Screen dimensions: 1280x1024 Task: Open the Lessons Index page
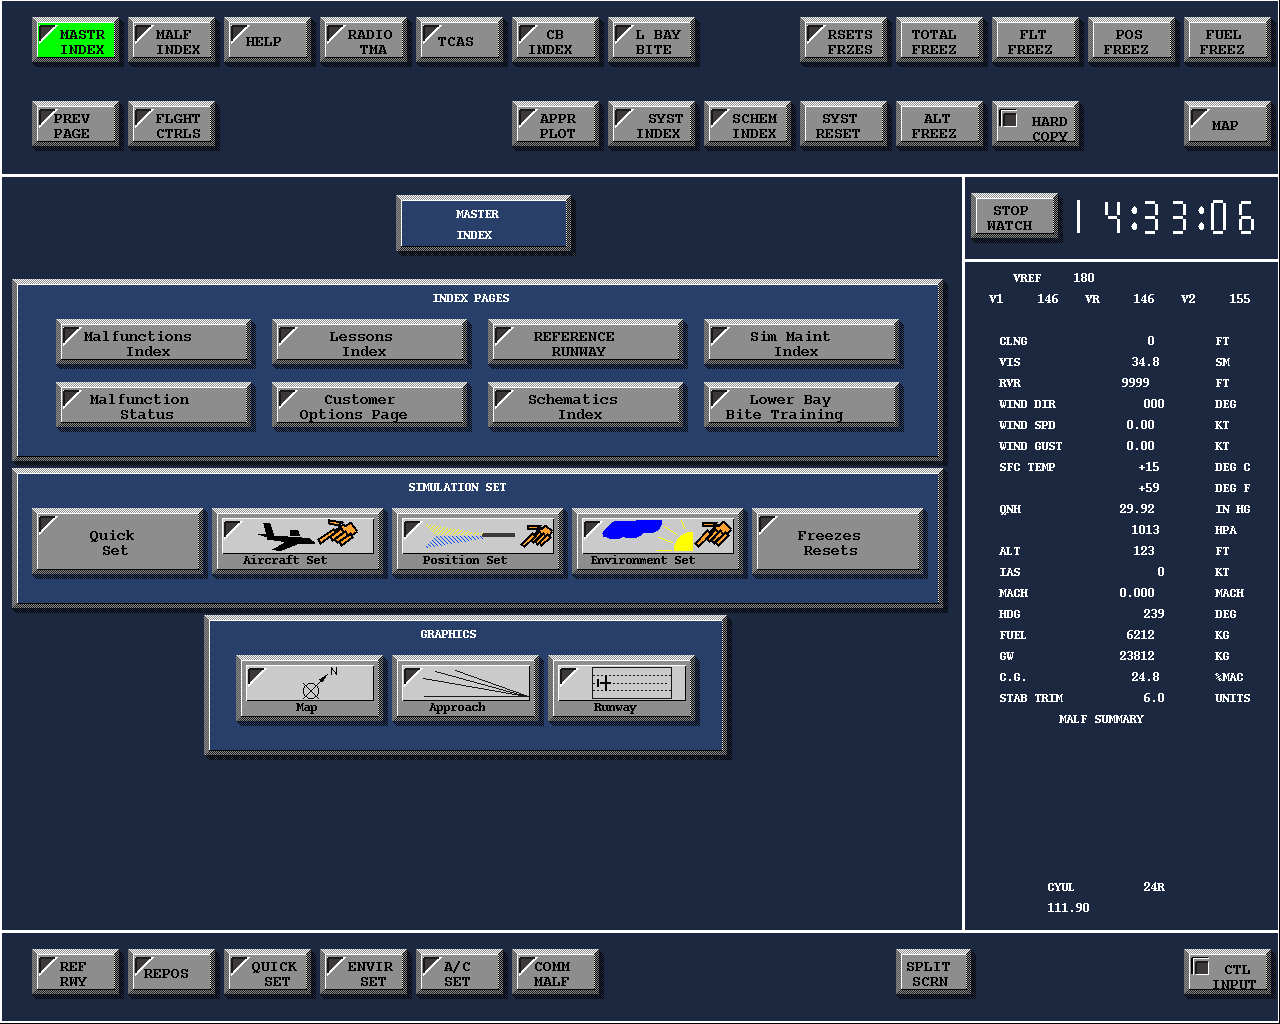[x=370, y=343]
